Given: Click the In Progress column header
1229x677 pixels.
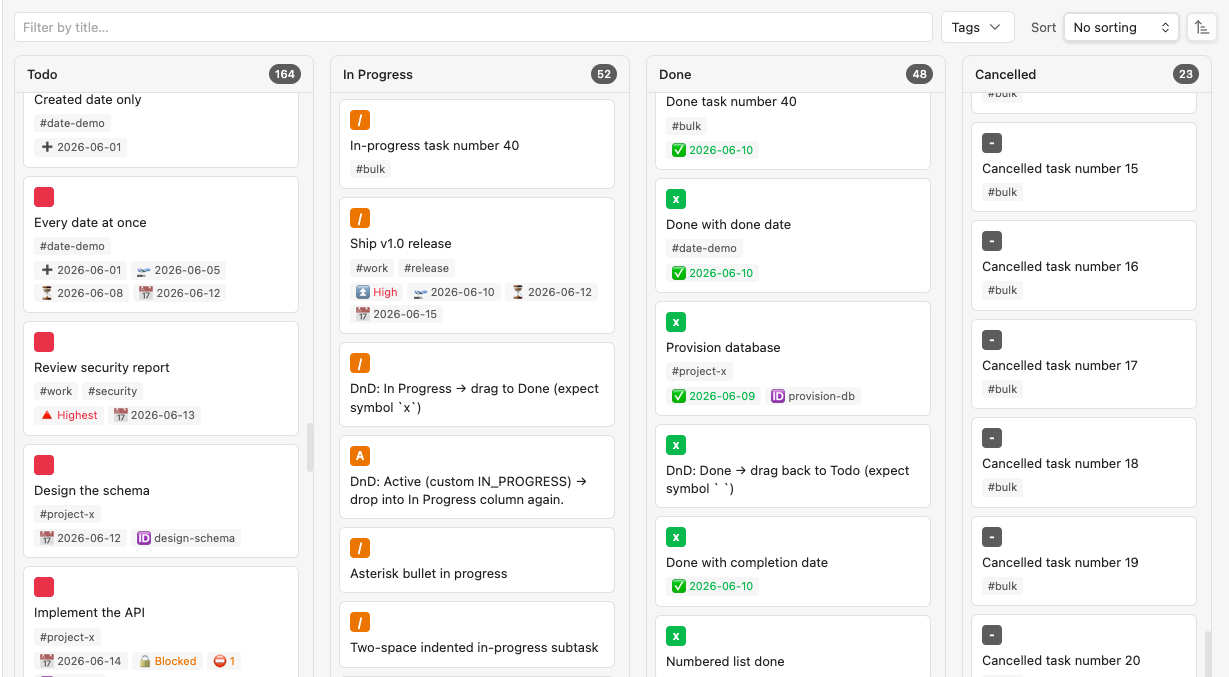Looking at the screenshot, I should [480, 74].
